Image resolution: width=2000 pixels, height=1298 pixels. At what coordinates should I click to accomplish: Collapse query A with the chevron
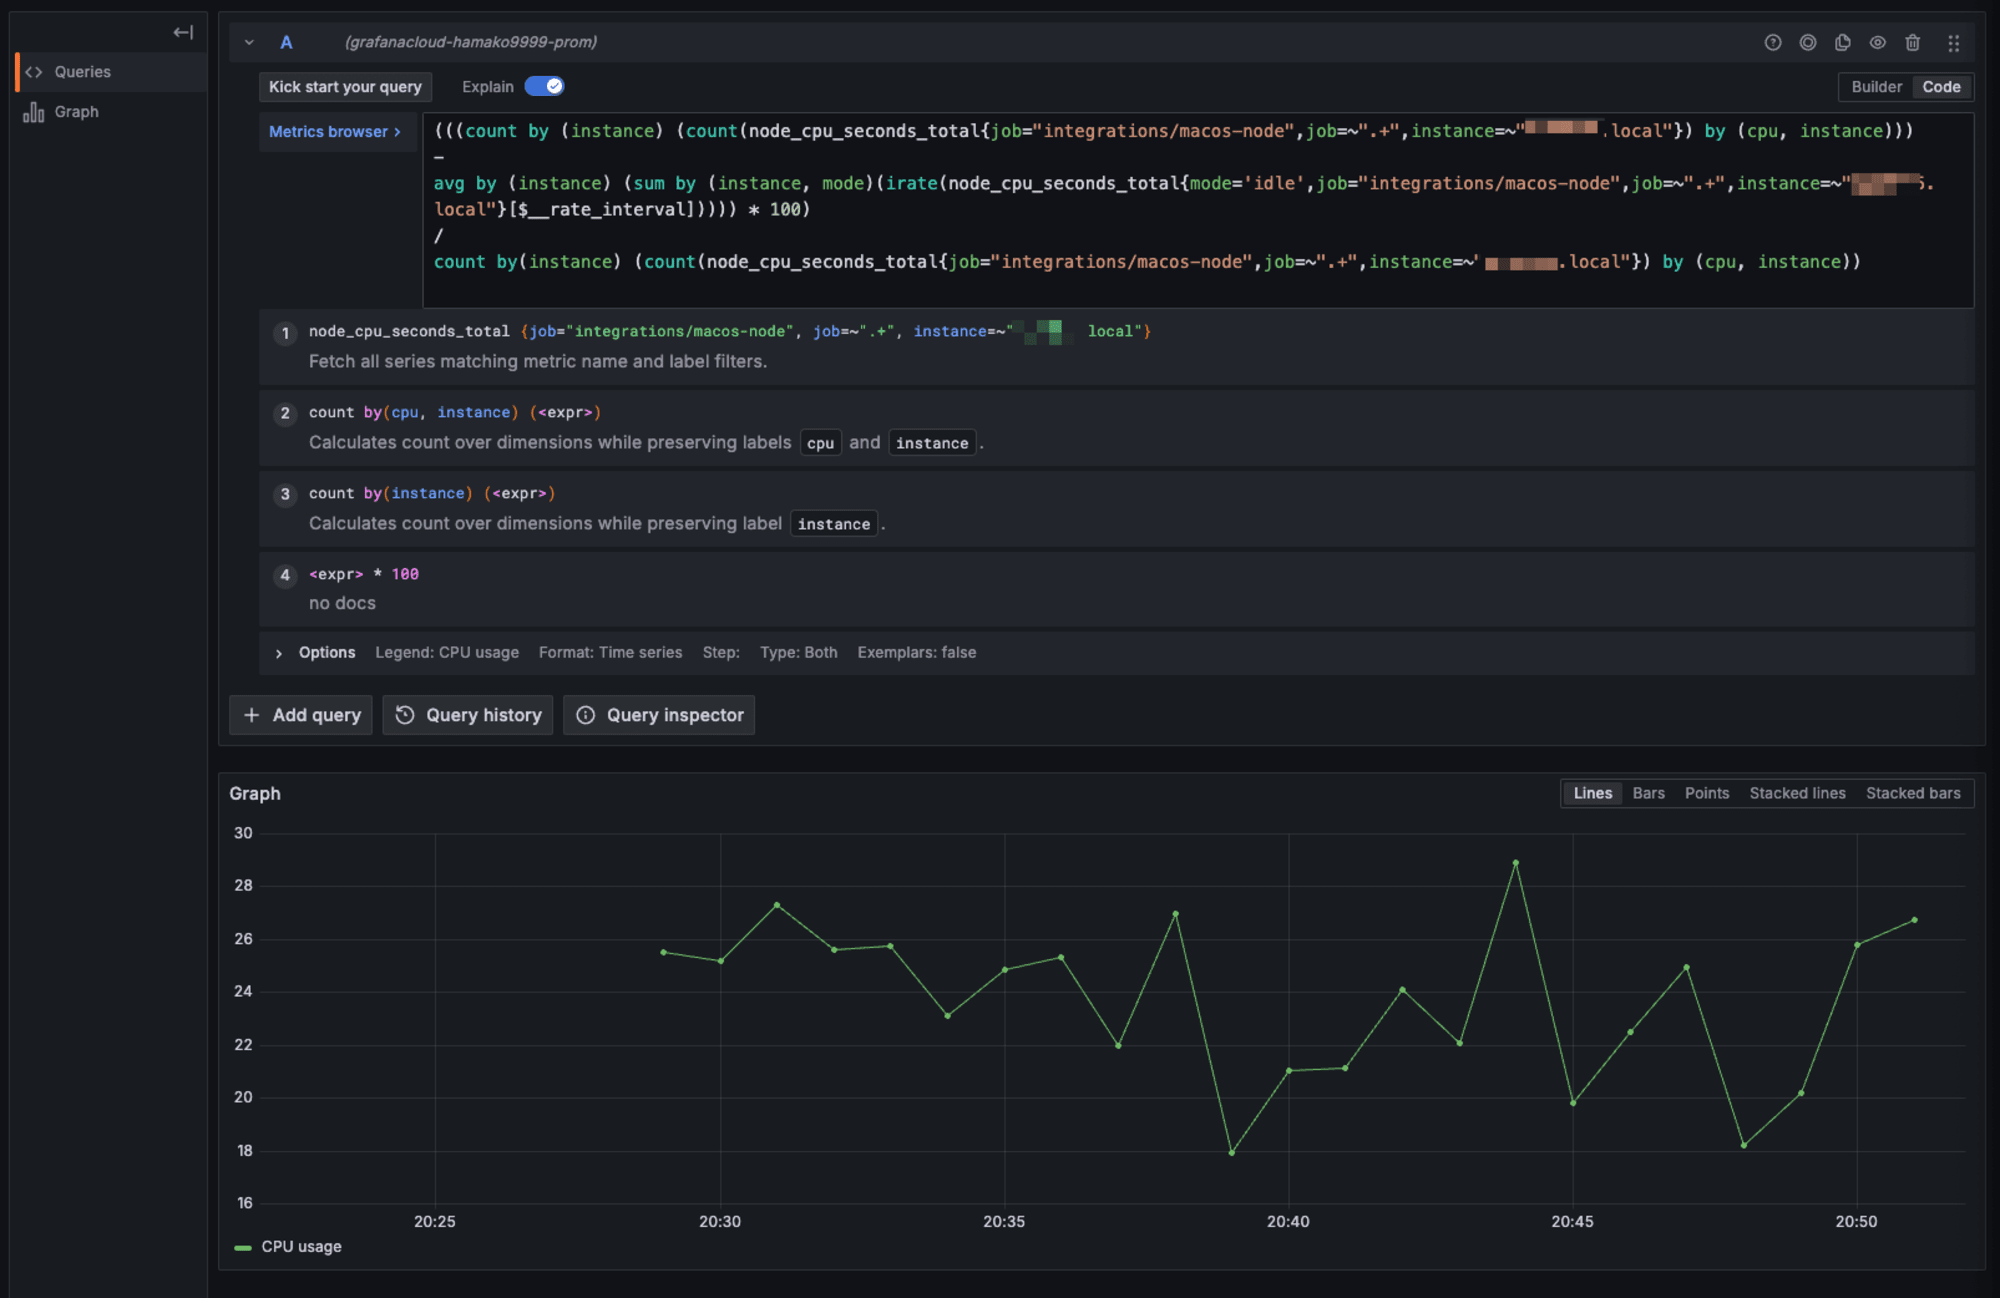pos(249,42)
